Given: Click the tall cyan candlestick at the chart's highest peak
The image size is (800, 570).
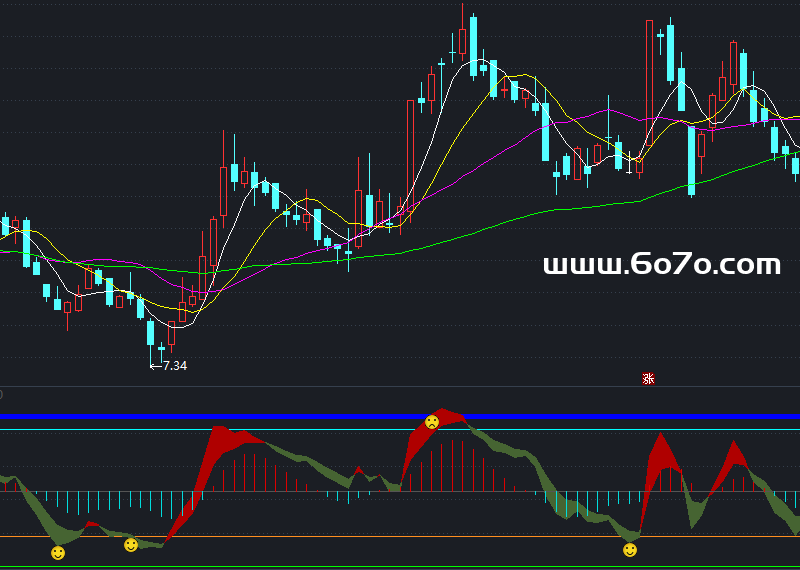Looking at the screenshot, I should [473, 46].
